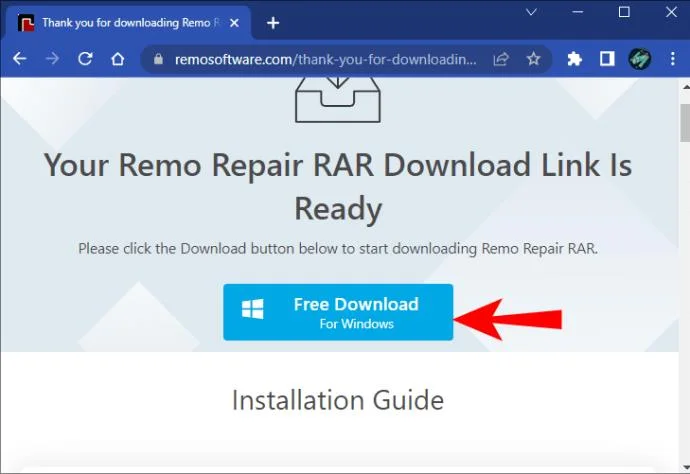690x474 pixels.
Task: Click the download tray illustration
Action: click(x=338, y=100)
